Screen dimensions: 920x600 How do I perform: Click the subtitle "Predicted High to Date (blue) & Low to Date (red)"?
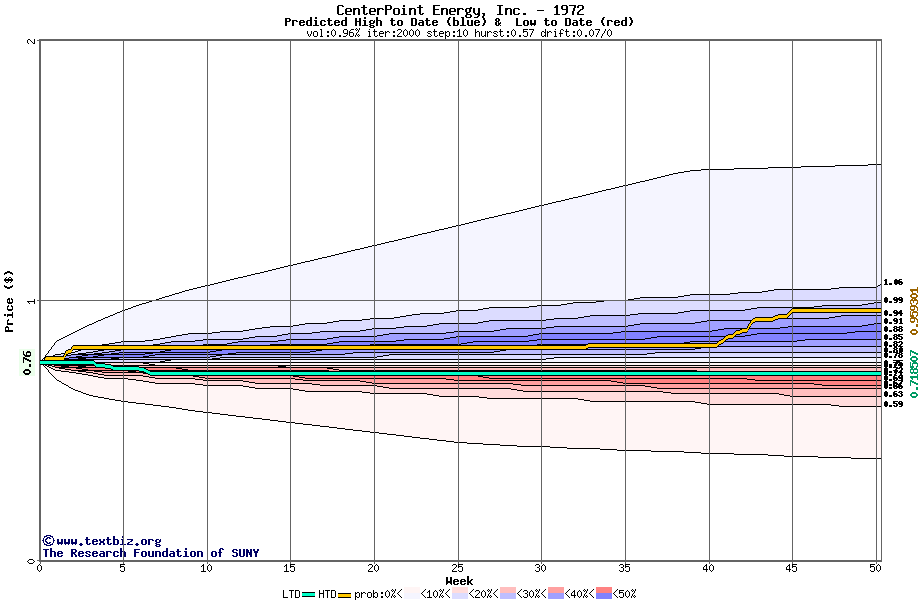tap(459, 22)
